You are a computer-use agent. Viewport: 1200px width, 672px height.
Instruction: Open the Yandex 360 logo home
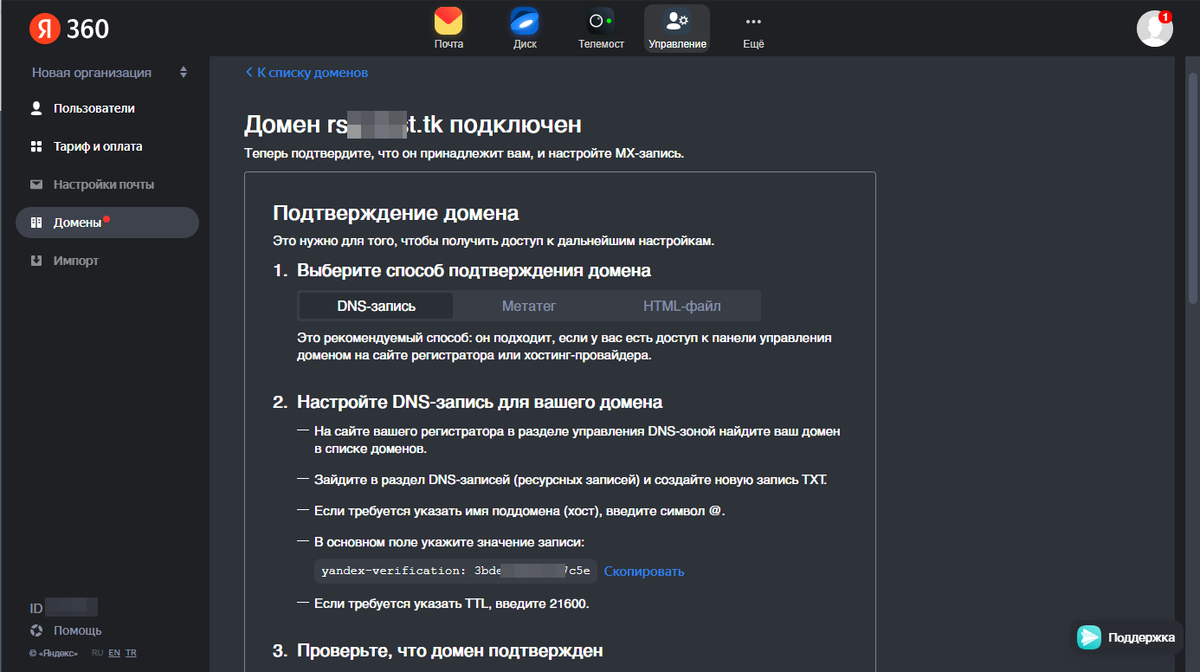click(69, 29)
